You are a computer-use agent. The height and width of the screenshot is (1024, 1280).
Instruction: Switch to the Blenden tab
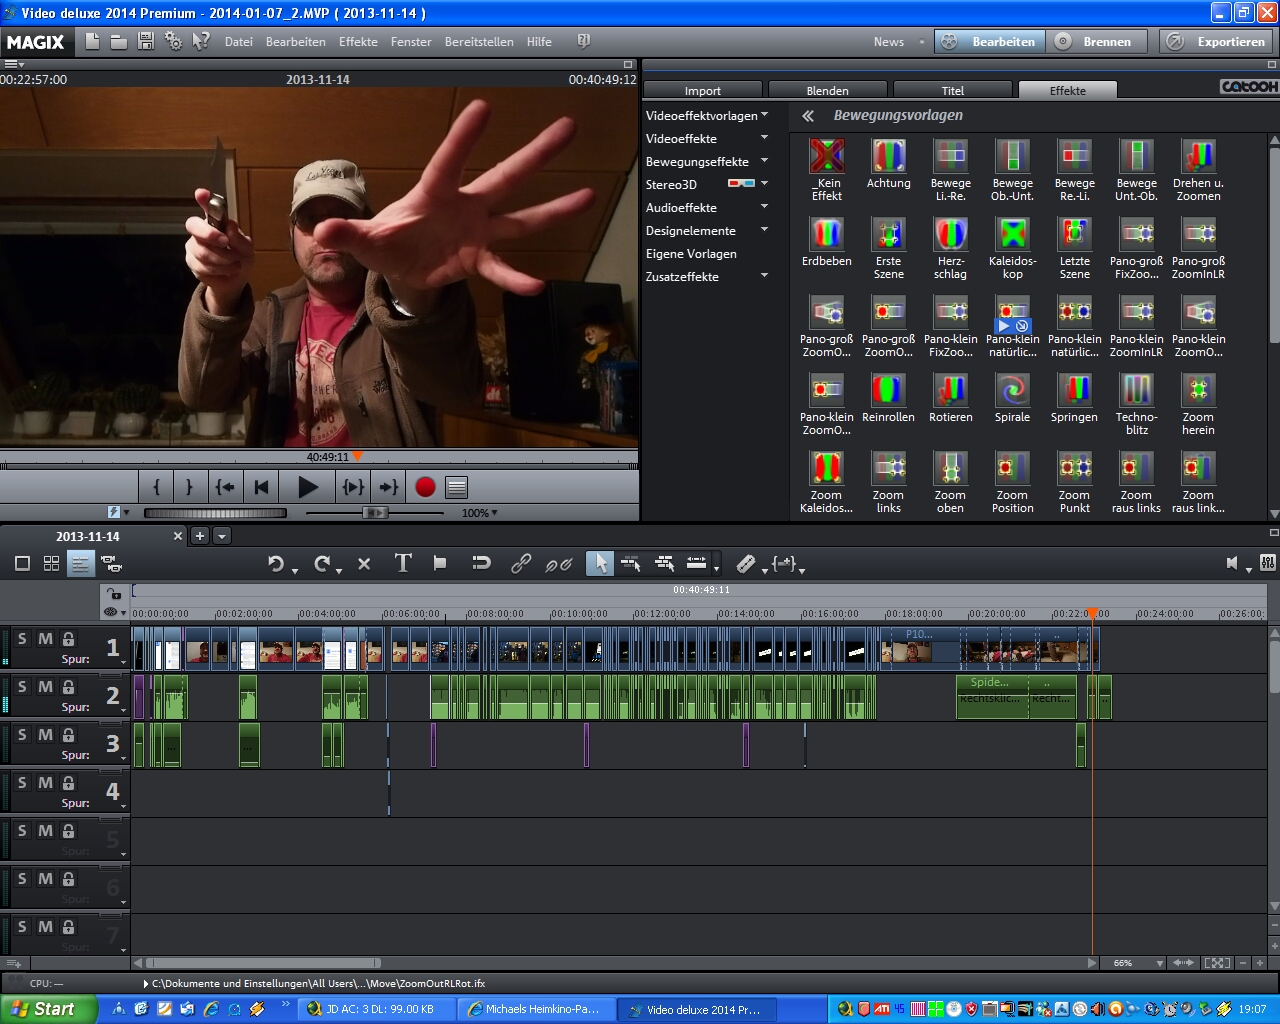tap(827, 91)
